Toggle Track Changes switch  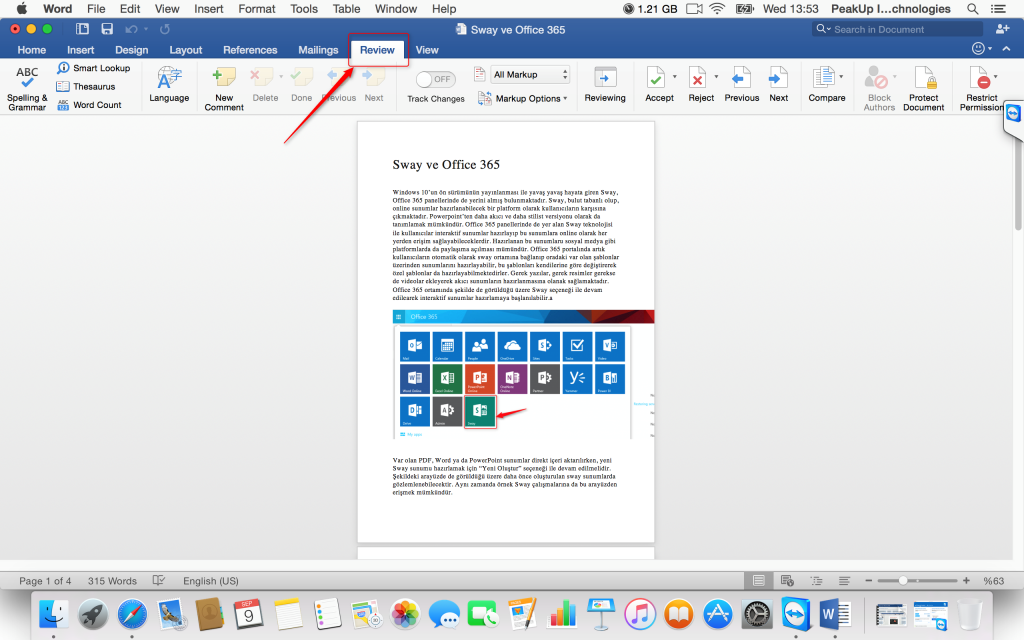tap(436, 79)
